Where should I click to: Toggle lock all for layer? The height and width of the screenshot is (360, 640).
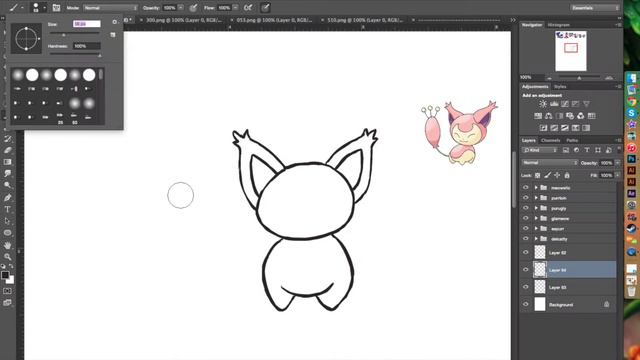[x=567, y=176]
